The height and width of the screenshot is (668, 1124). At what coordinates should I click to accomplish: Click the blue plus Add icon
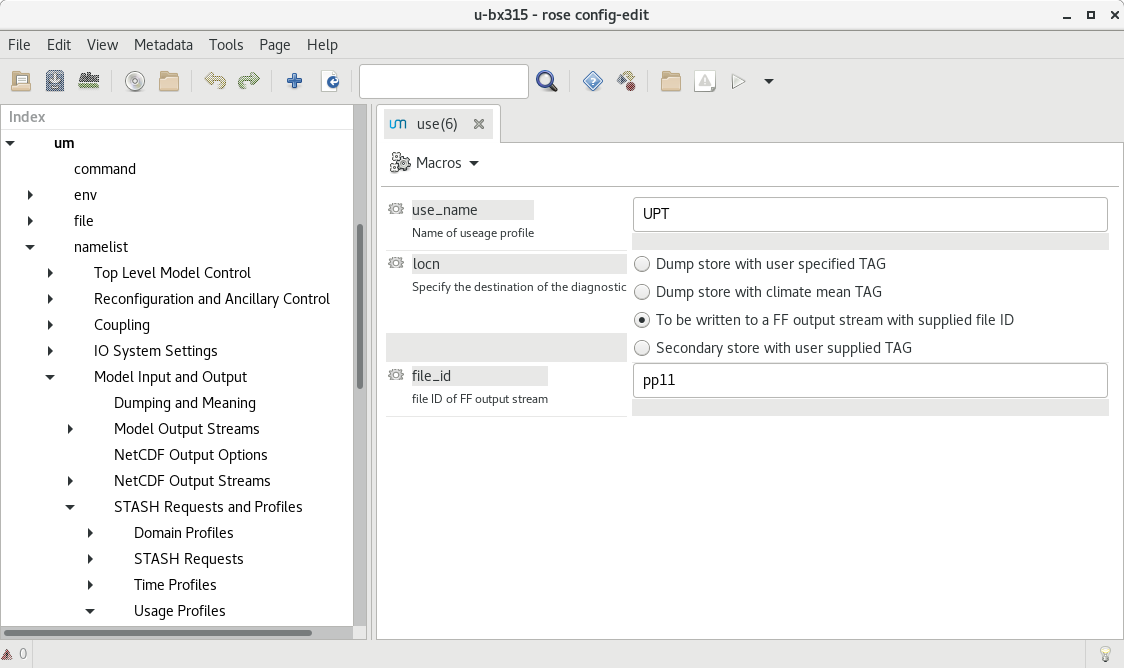point(294,81)
